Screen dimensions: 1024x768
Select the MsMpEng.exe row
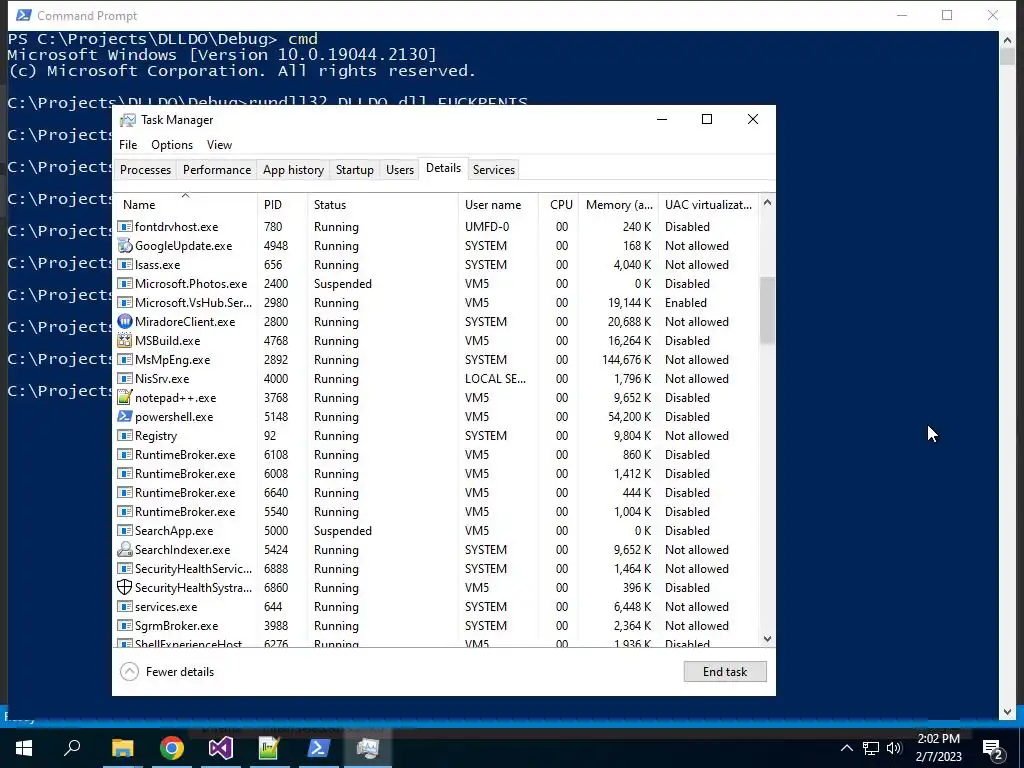[436, 360]
